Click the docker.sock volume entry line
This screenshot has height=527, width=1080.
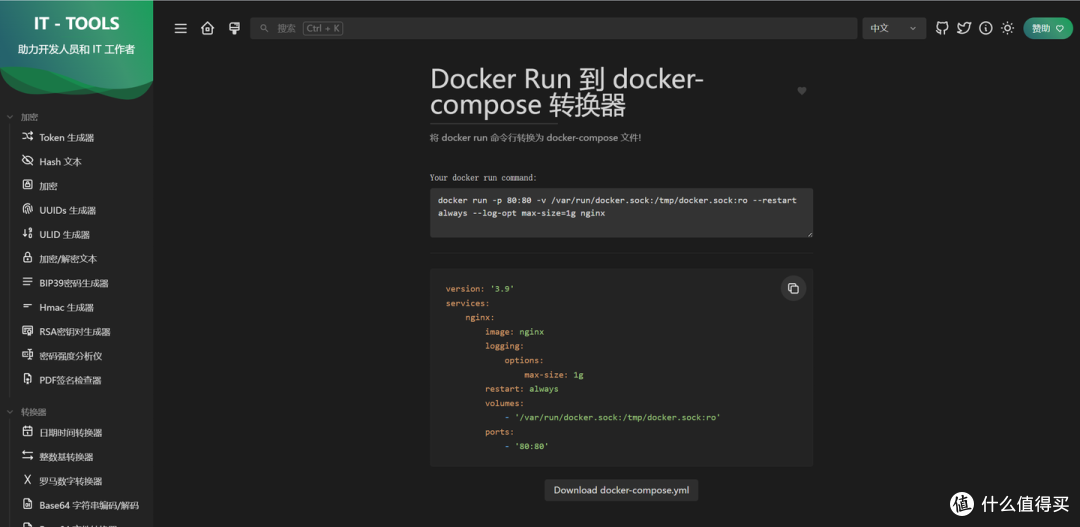612,417
